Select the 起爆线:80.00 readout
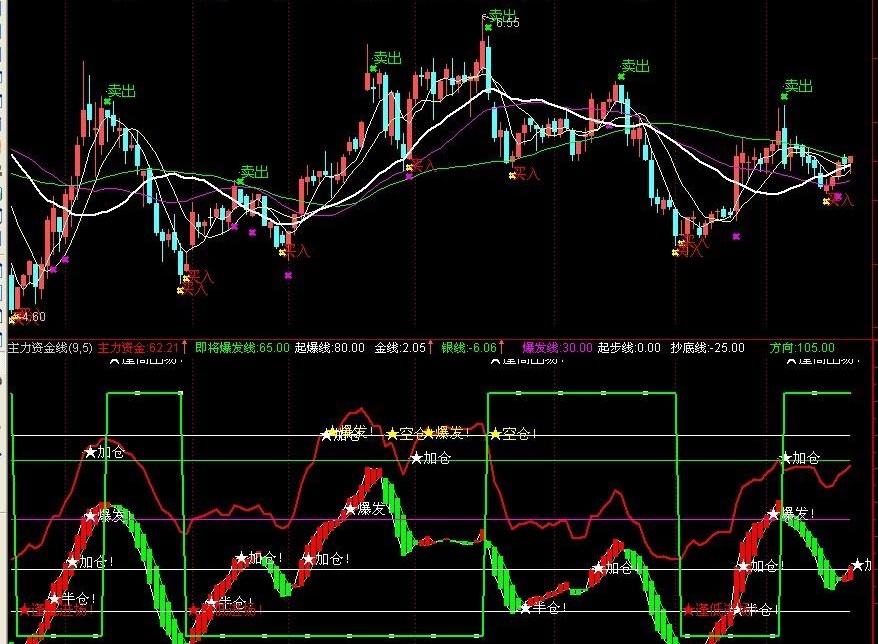Screen dimensions: 878x644 (x=329, y=348)
